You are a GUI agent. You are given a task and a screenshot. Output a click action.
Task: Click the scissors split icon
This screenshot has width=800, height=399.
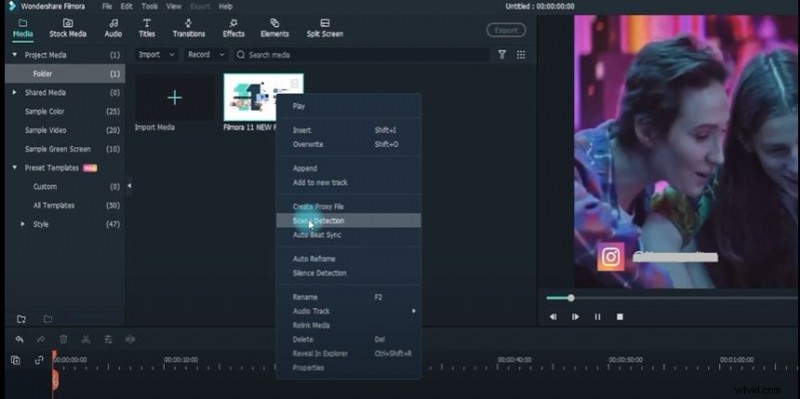[x=86, y=339]
